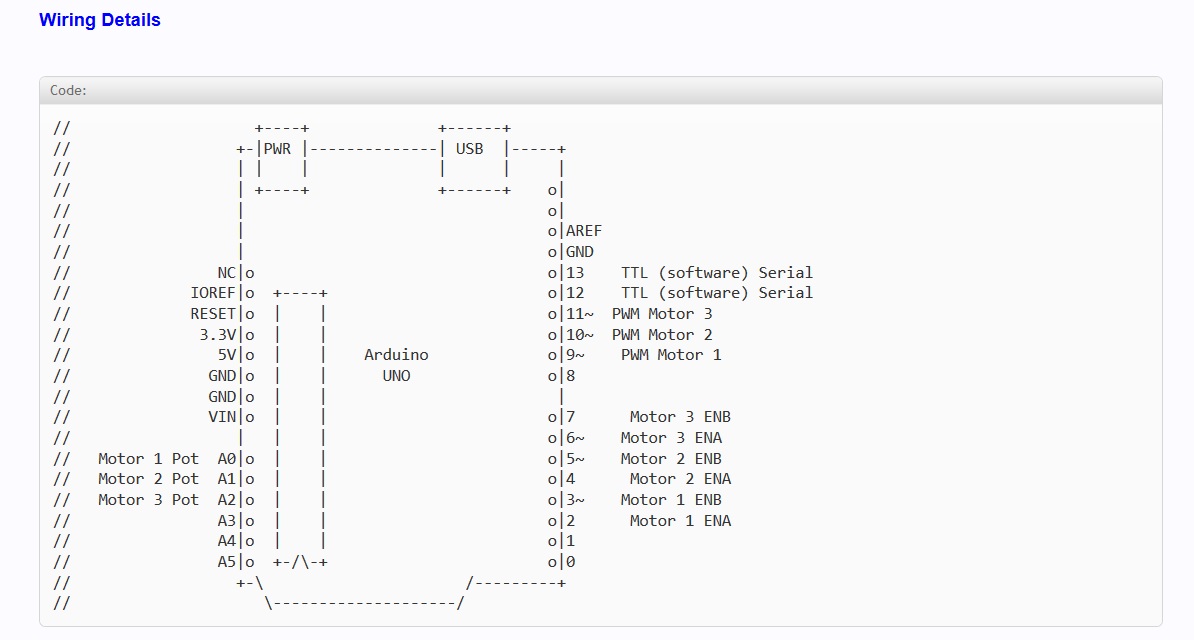Click the pin 0 label

point(570,562)
